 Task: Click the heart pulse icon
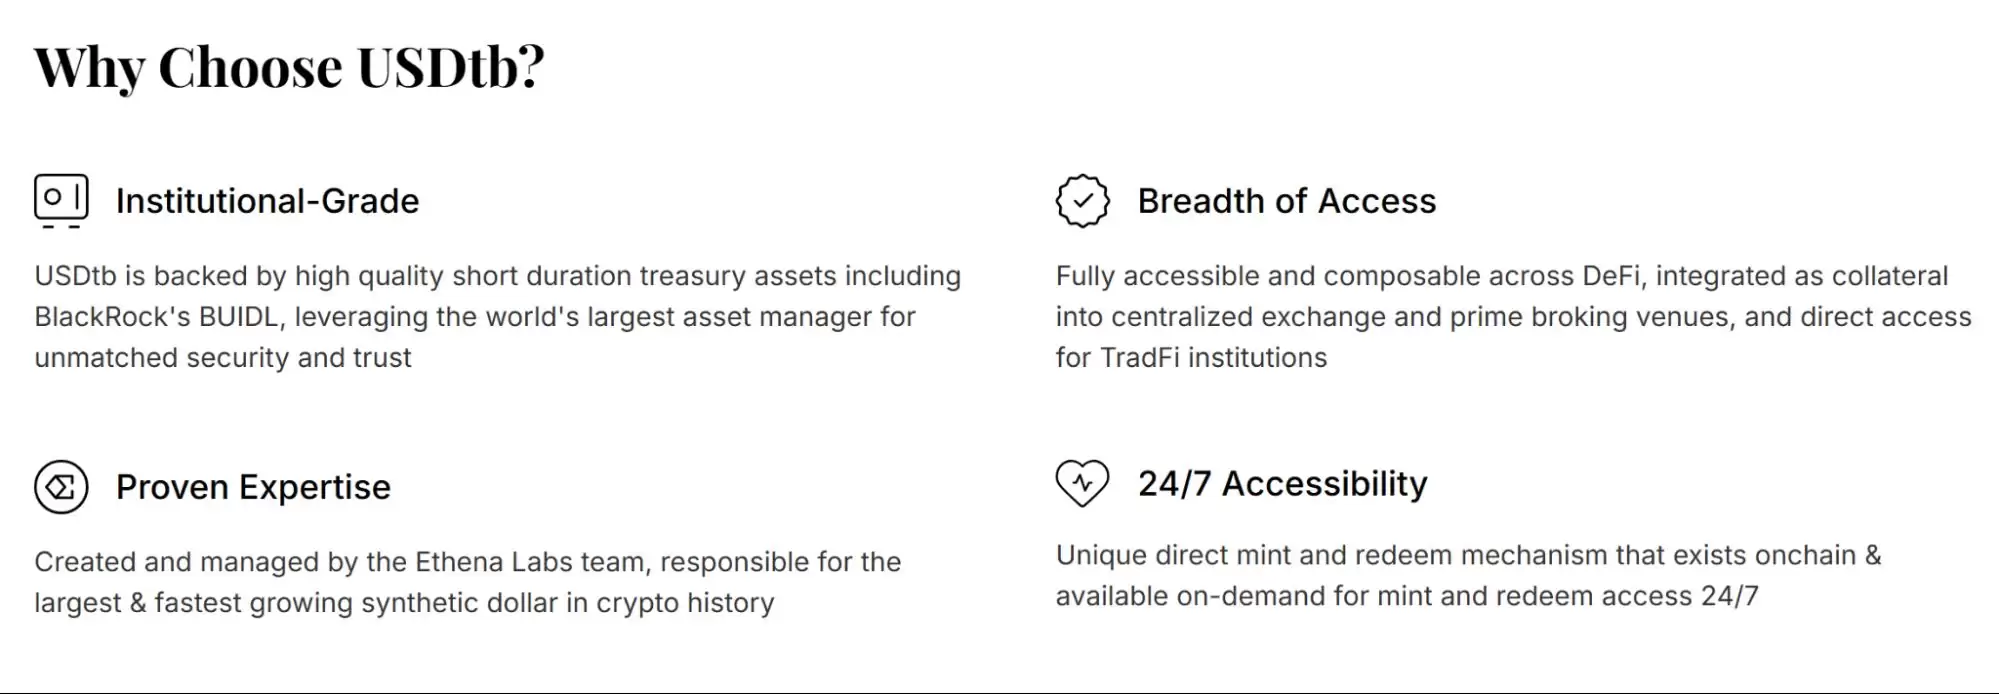pyautogui.click(x=1082, y=483)
